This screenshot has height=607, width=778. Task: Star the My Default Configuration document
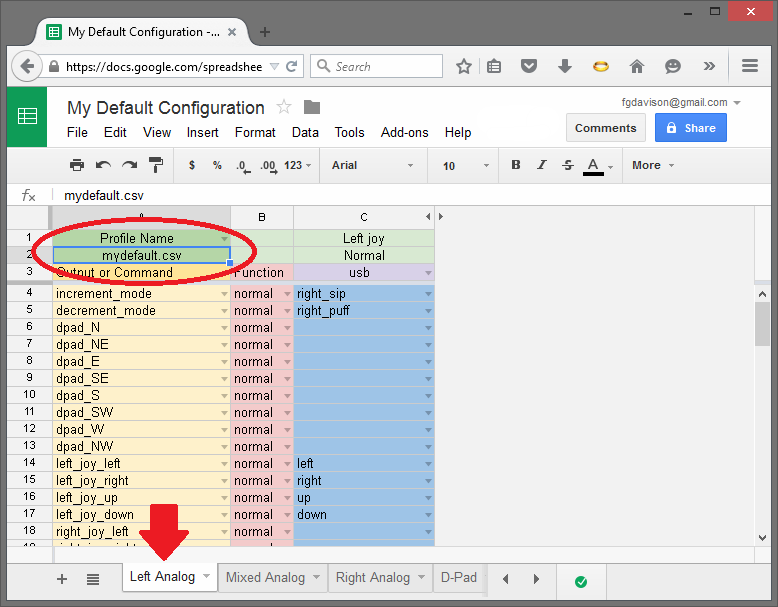point(284,107)
